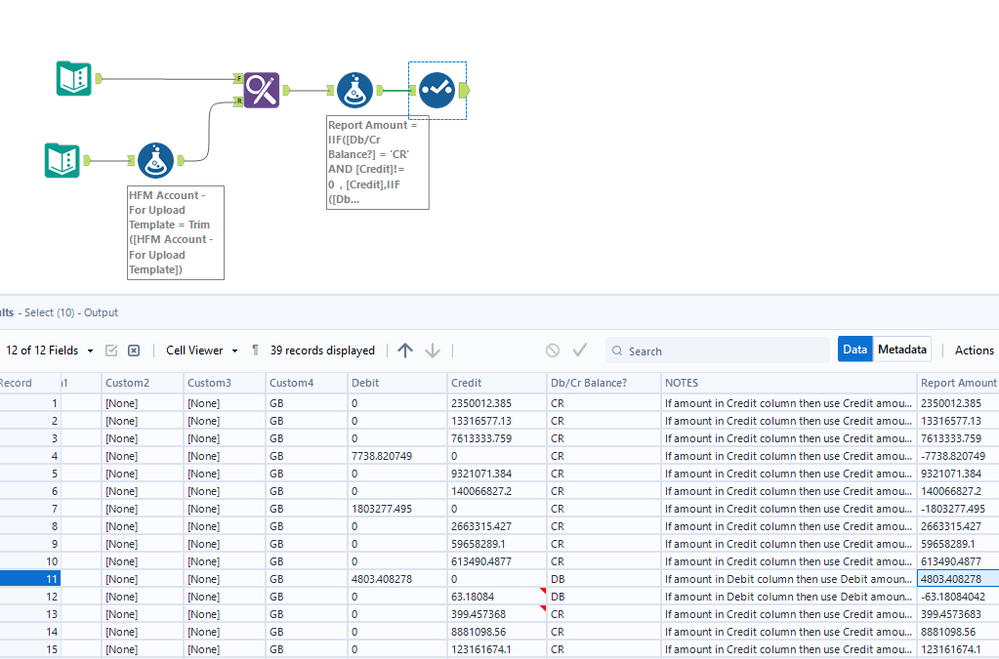
Task: Click the deselect all fields X icon
Action: [x=134, y=351]
